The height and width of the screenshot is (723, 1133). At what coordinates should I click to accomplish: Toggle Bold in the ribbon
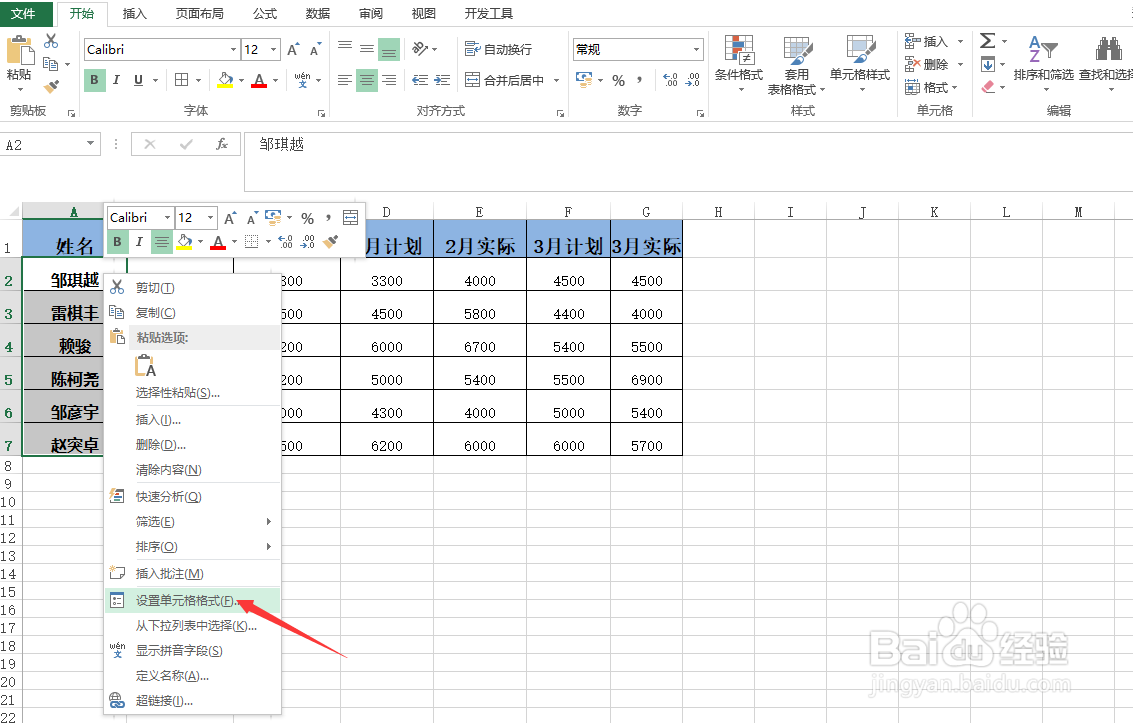pos(94,79)
